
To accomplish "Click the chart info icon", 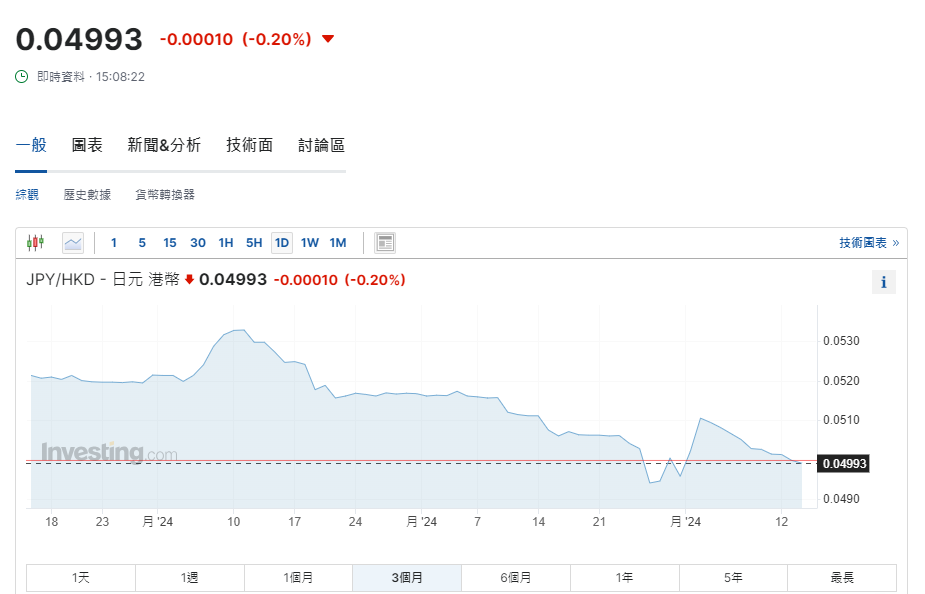I will click(x=883, y=282).
